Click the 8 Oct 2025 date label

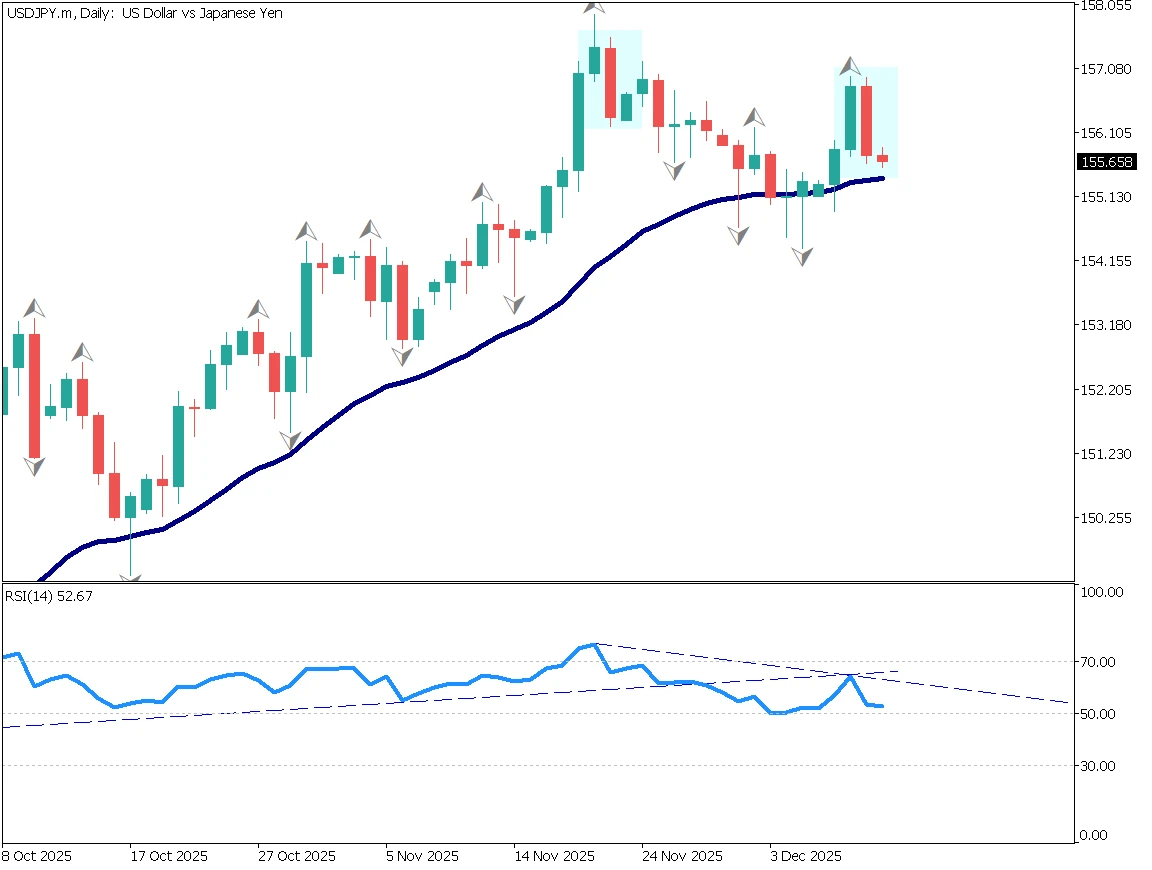pos(37,857)
